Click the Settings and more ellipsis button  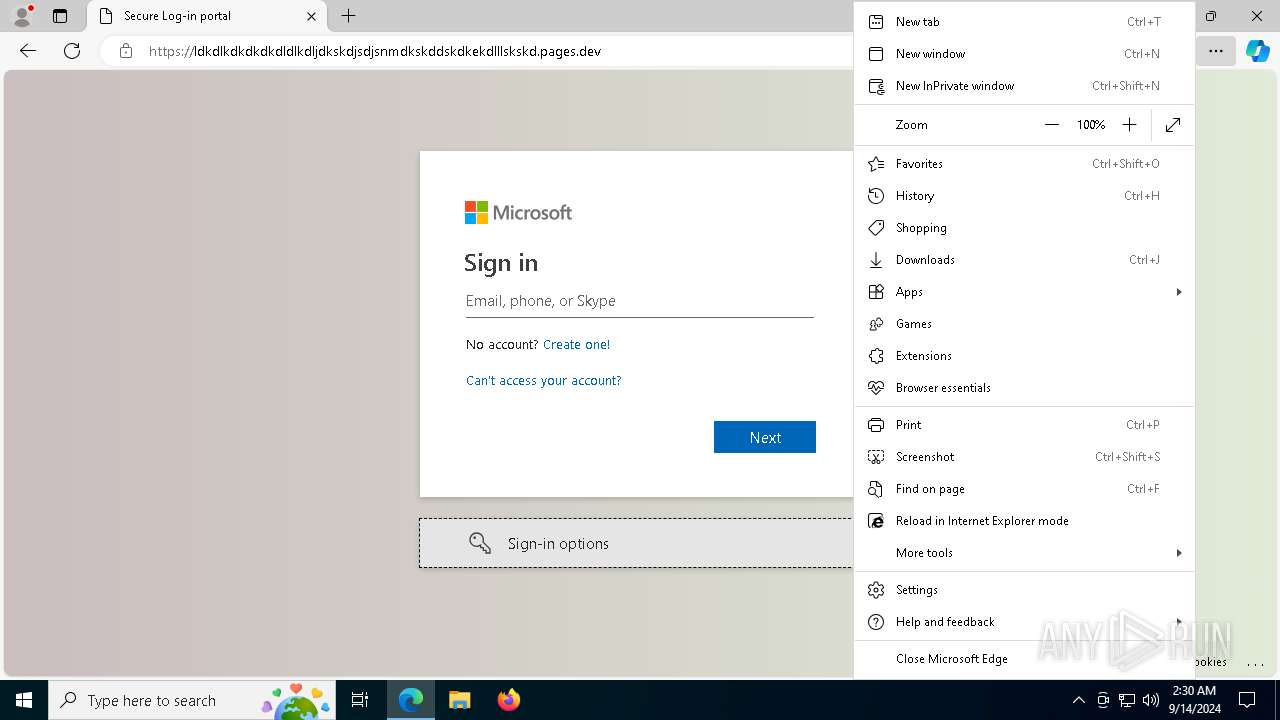coord(1216,51)
